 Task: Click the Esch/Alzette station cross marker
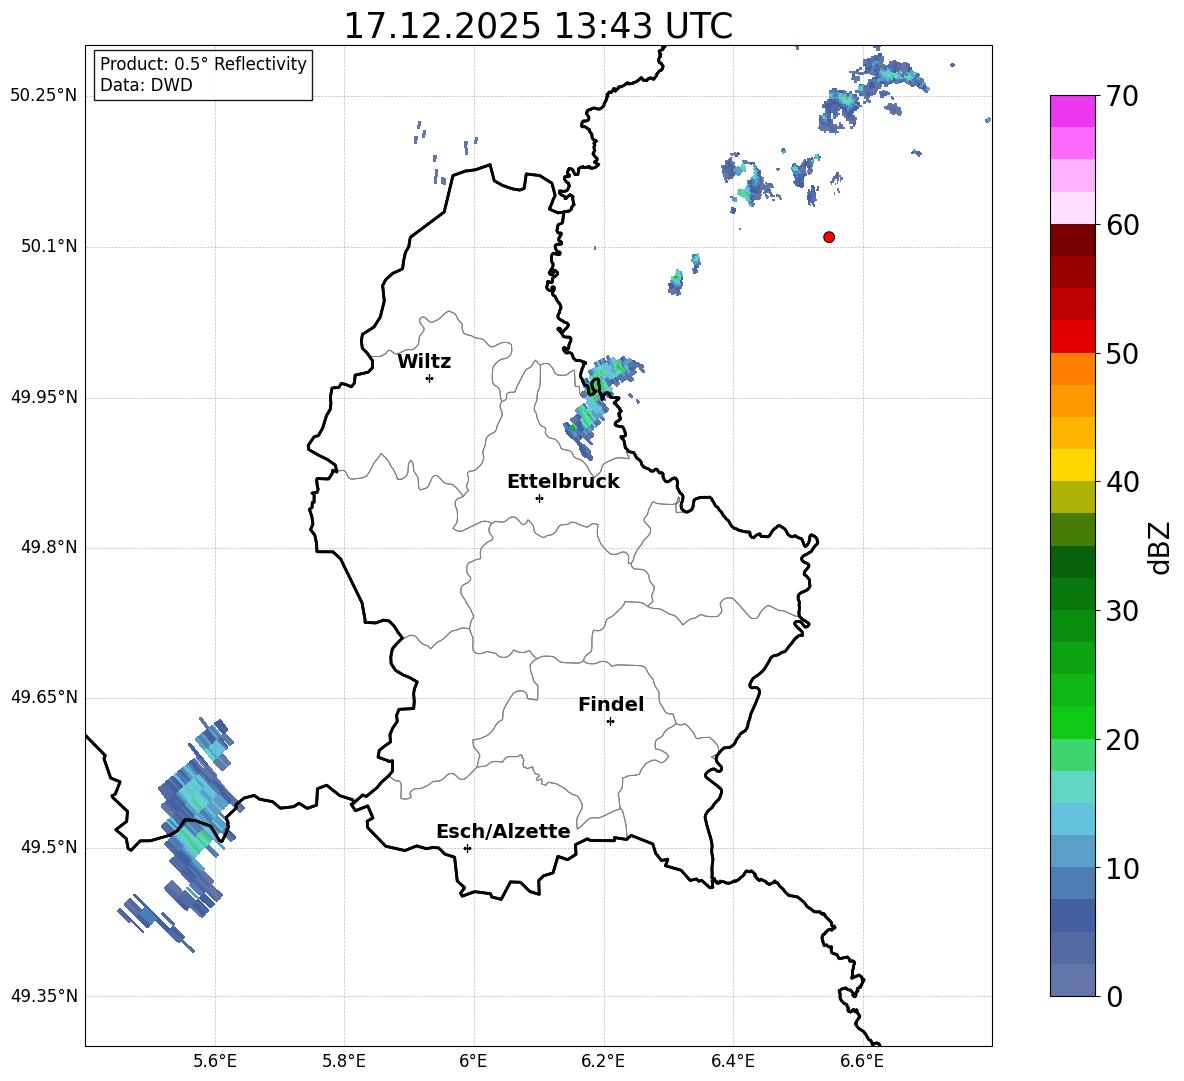click(467, 848)
